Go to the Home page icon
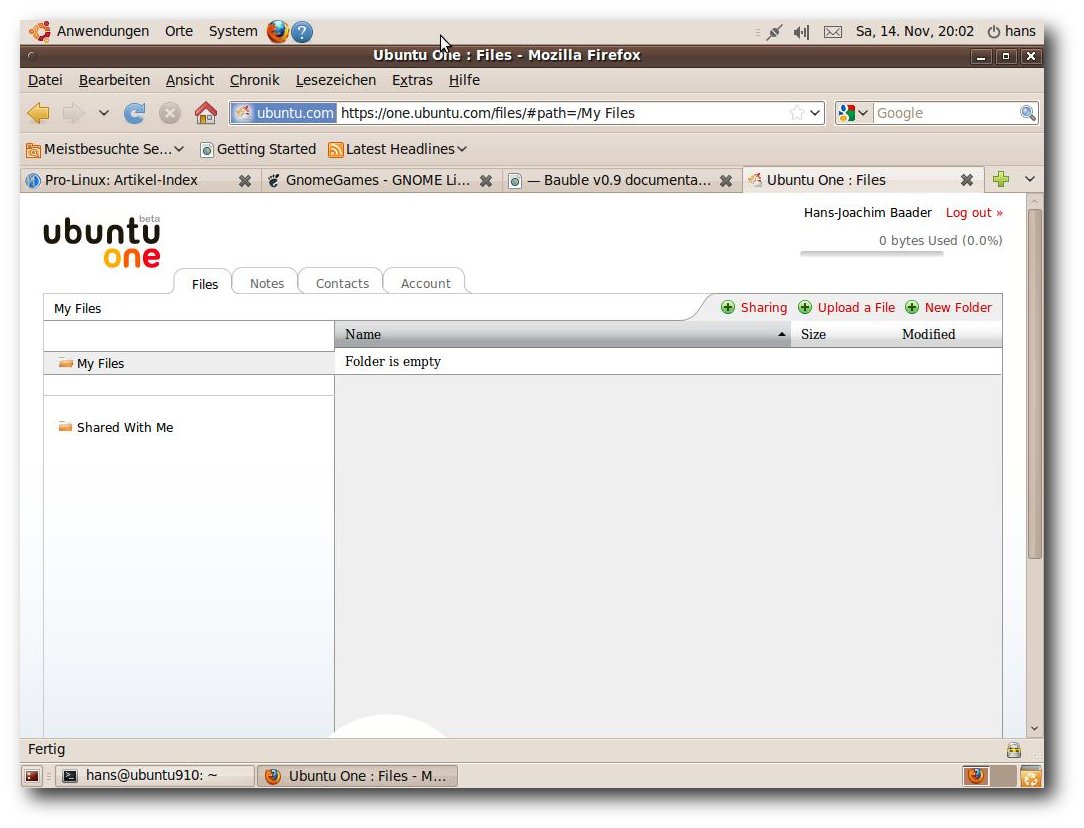The image size is (1084, 828). coord(205,113)
